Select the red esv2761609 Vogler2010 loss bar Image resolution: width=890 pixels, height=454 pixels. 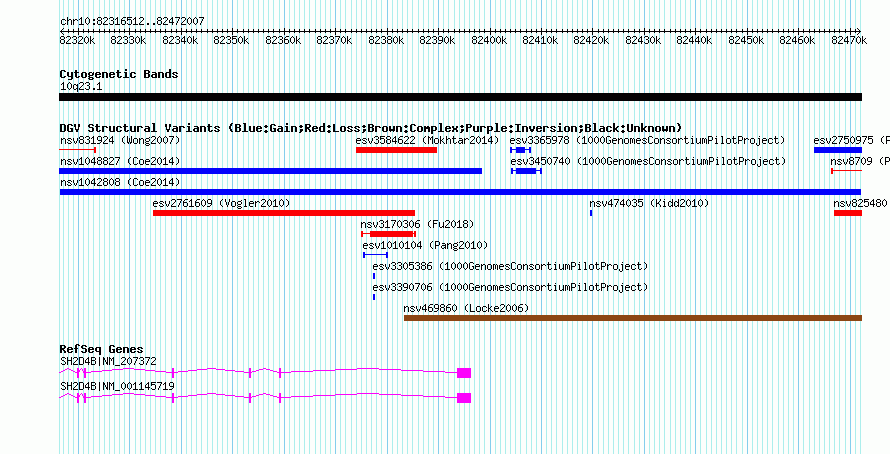284,213
